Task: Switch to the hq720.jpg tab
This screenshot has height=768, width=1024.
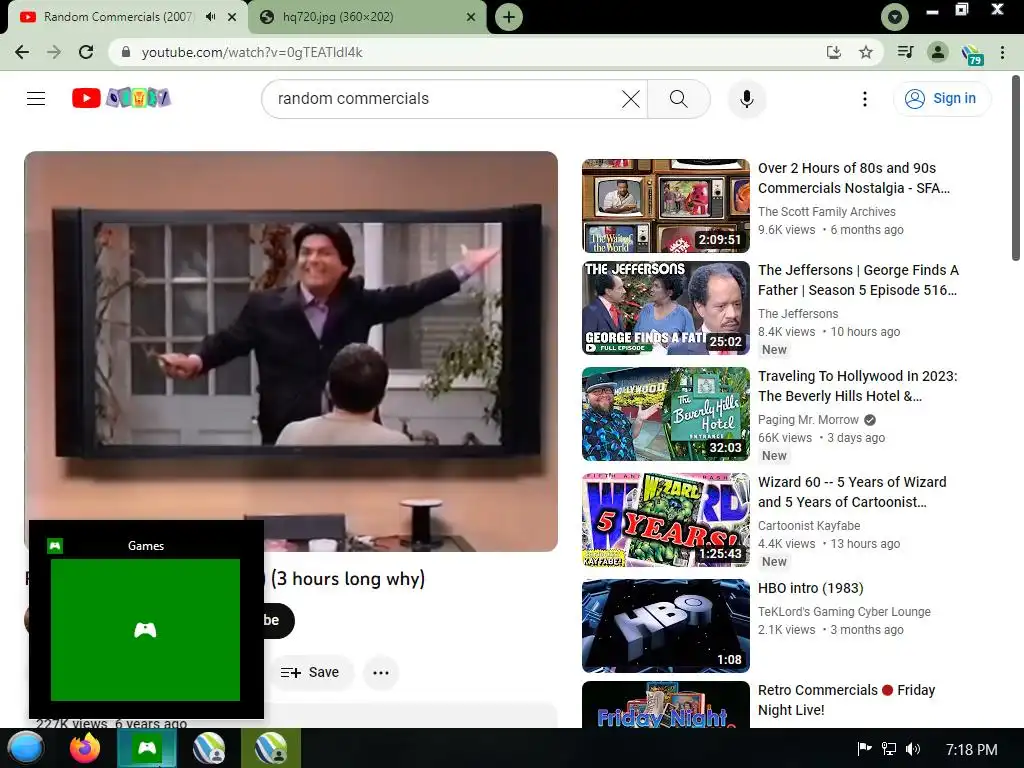Action: (x=367, y=17)
